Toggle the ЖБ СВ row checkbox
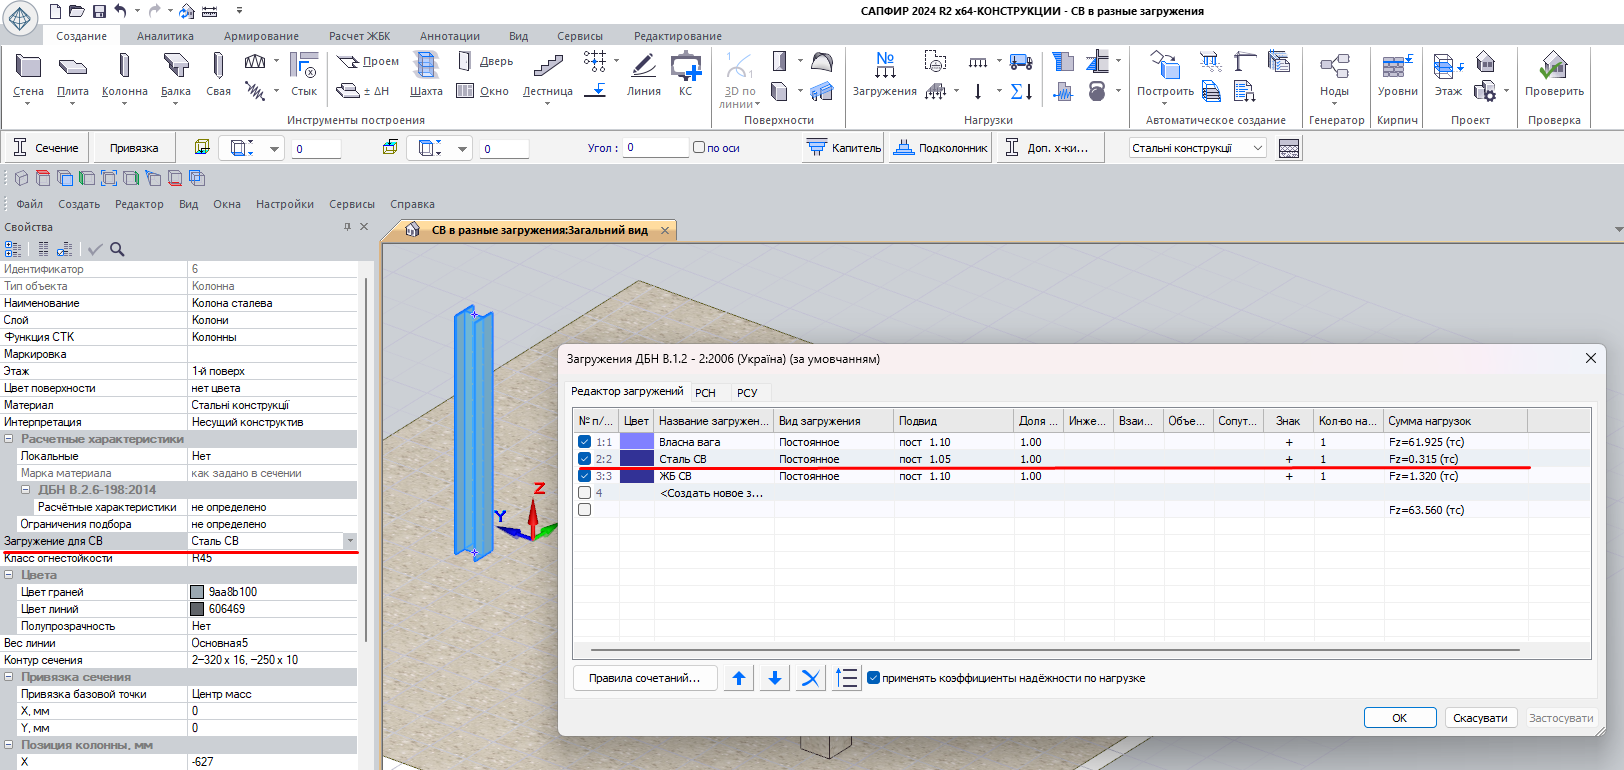Screen dimensions: 1624x770 (585, 476)
